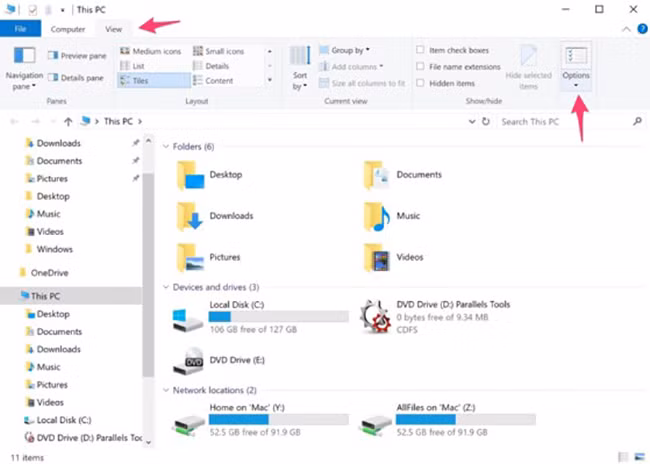
Task: Open Local Disk (C:) in navigation tree
Action: tap(58, 420)
